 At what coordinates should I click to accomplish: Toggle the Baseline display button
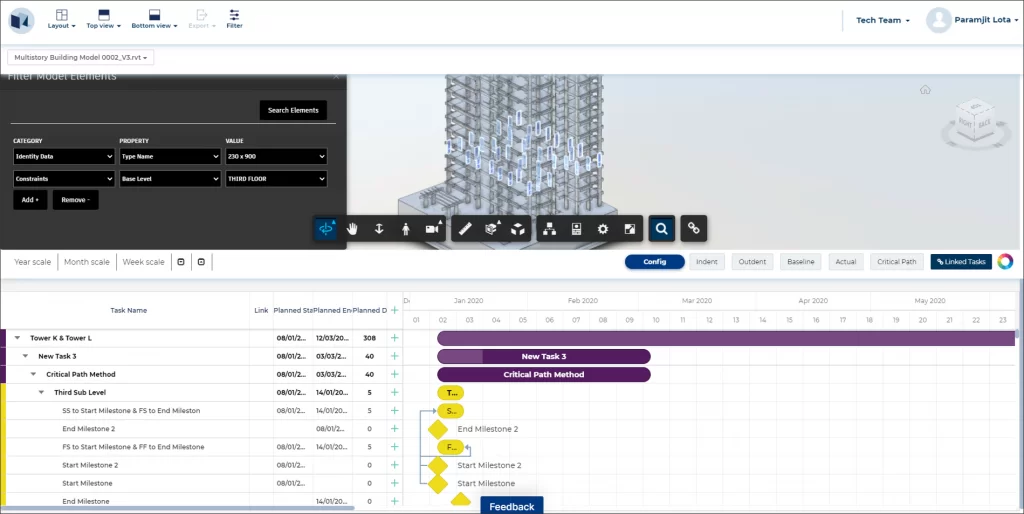[800, 262]
